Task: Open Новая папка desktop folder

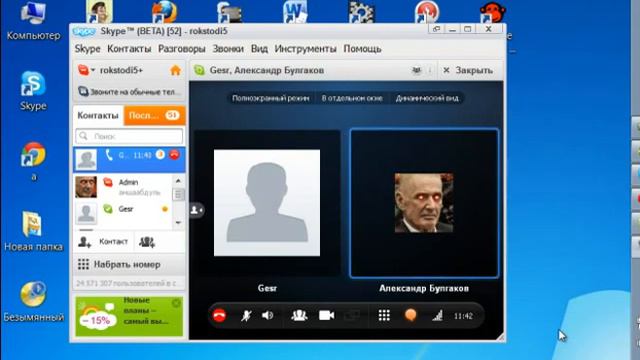Action: (33, 231)
